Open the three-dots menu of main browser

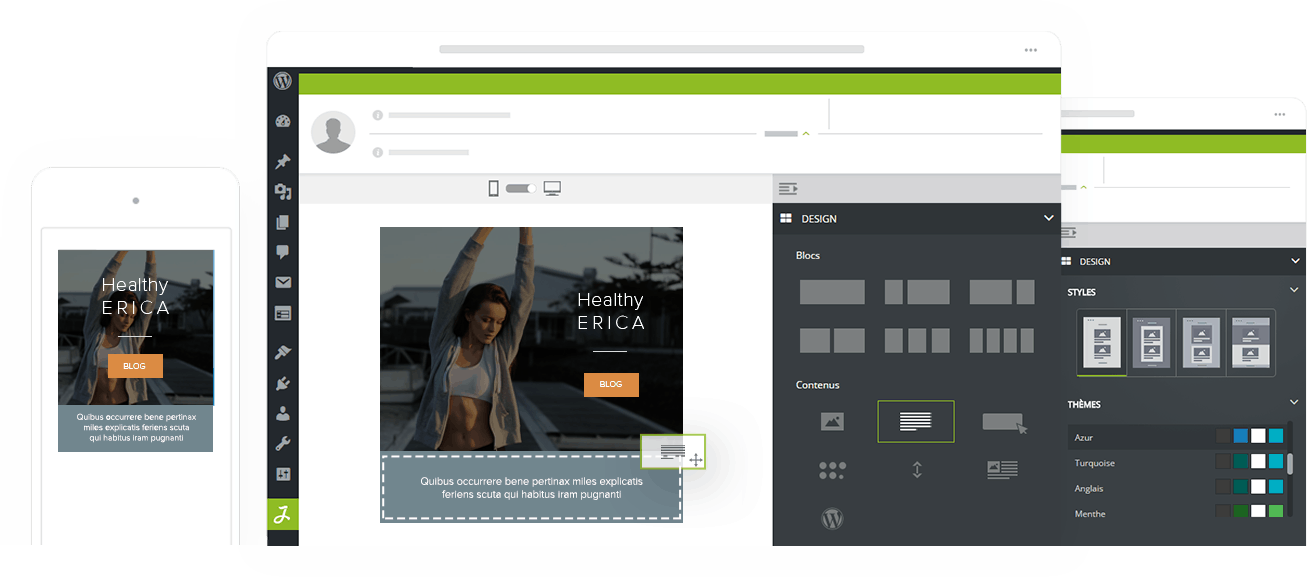(x=1031, y=50)
